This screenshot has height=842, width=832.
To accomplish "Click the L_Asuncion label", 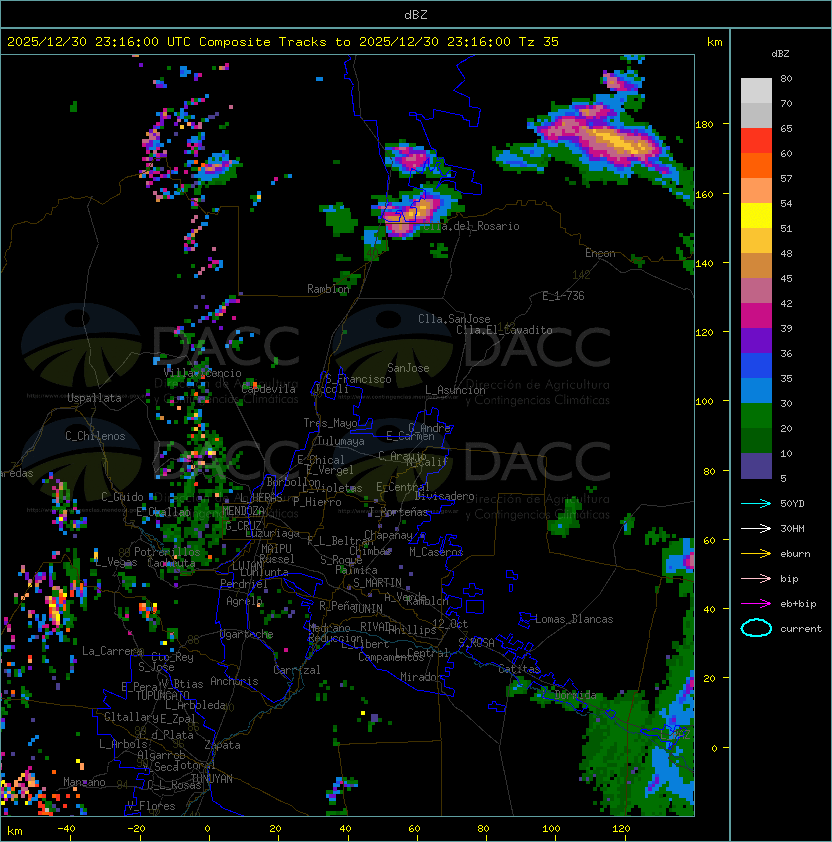I will (455, 390).
